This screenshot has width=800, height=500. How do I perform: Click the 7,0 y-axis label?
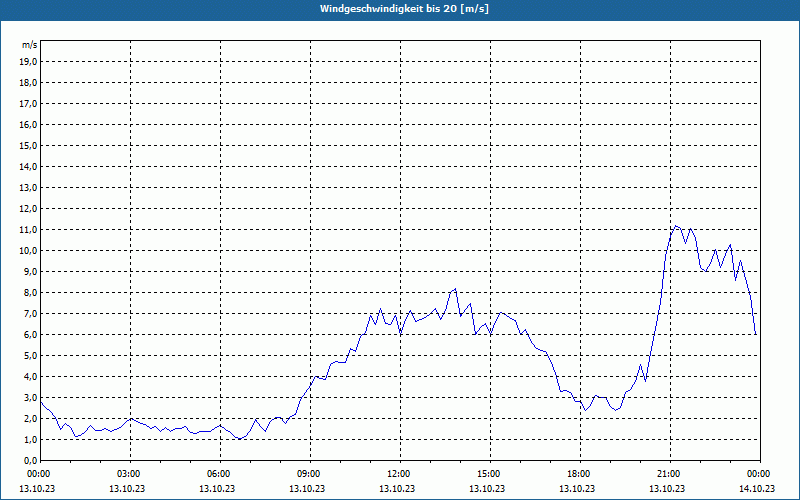pyautogui.click(x=30, y=314)
